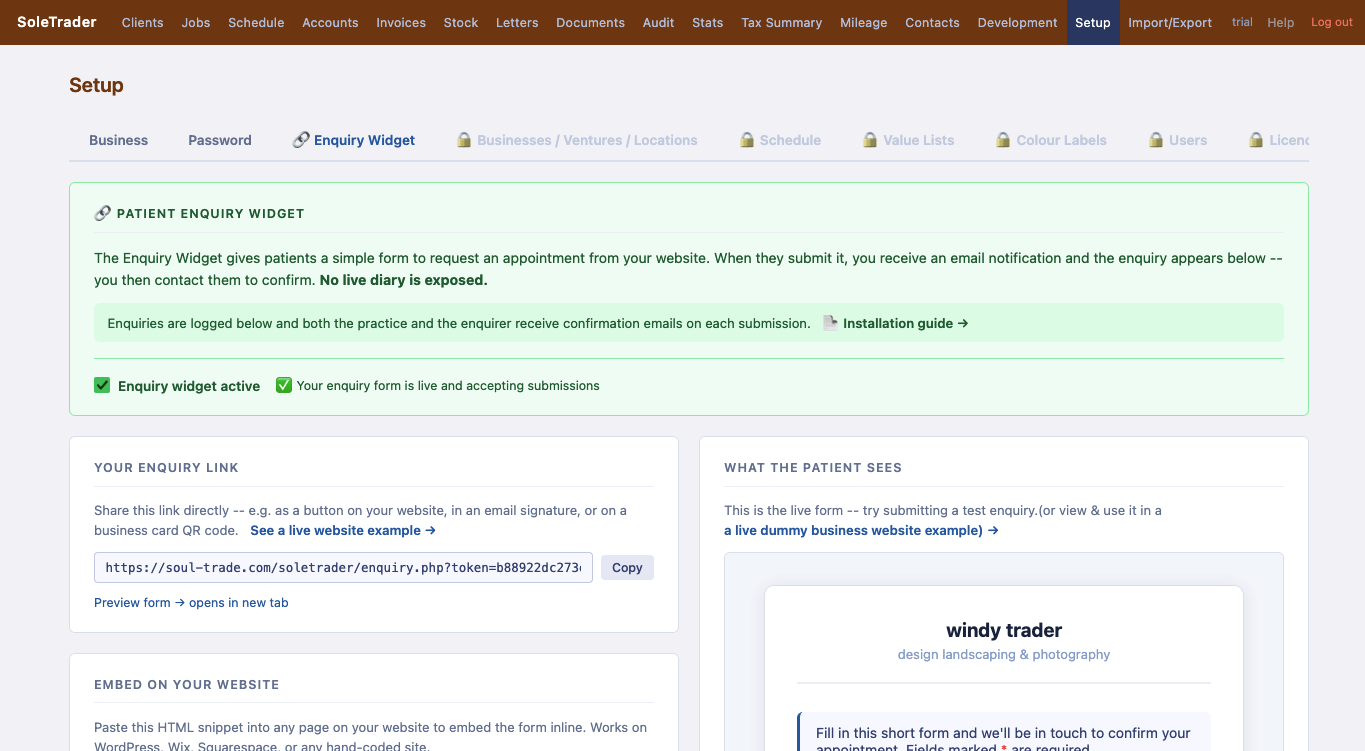This screenshot has height=751, width=1365.
Task: Click the Setup page heading
Action: [x=96, y=85]
